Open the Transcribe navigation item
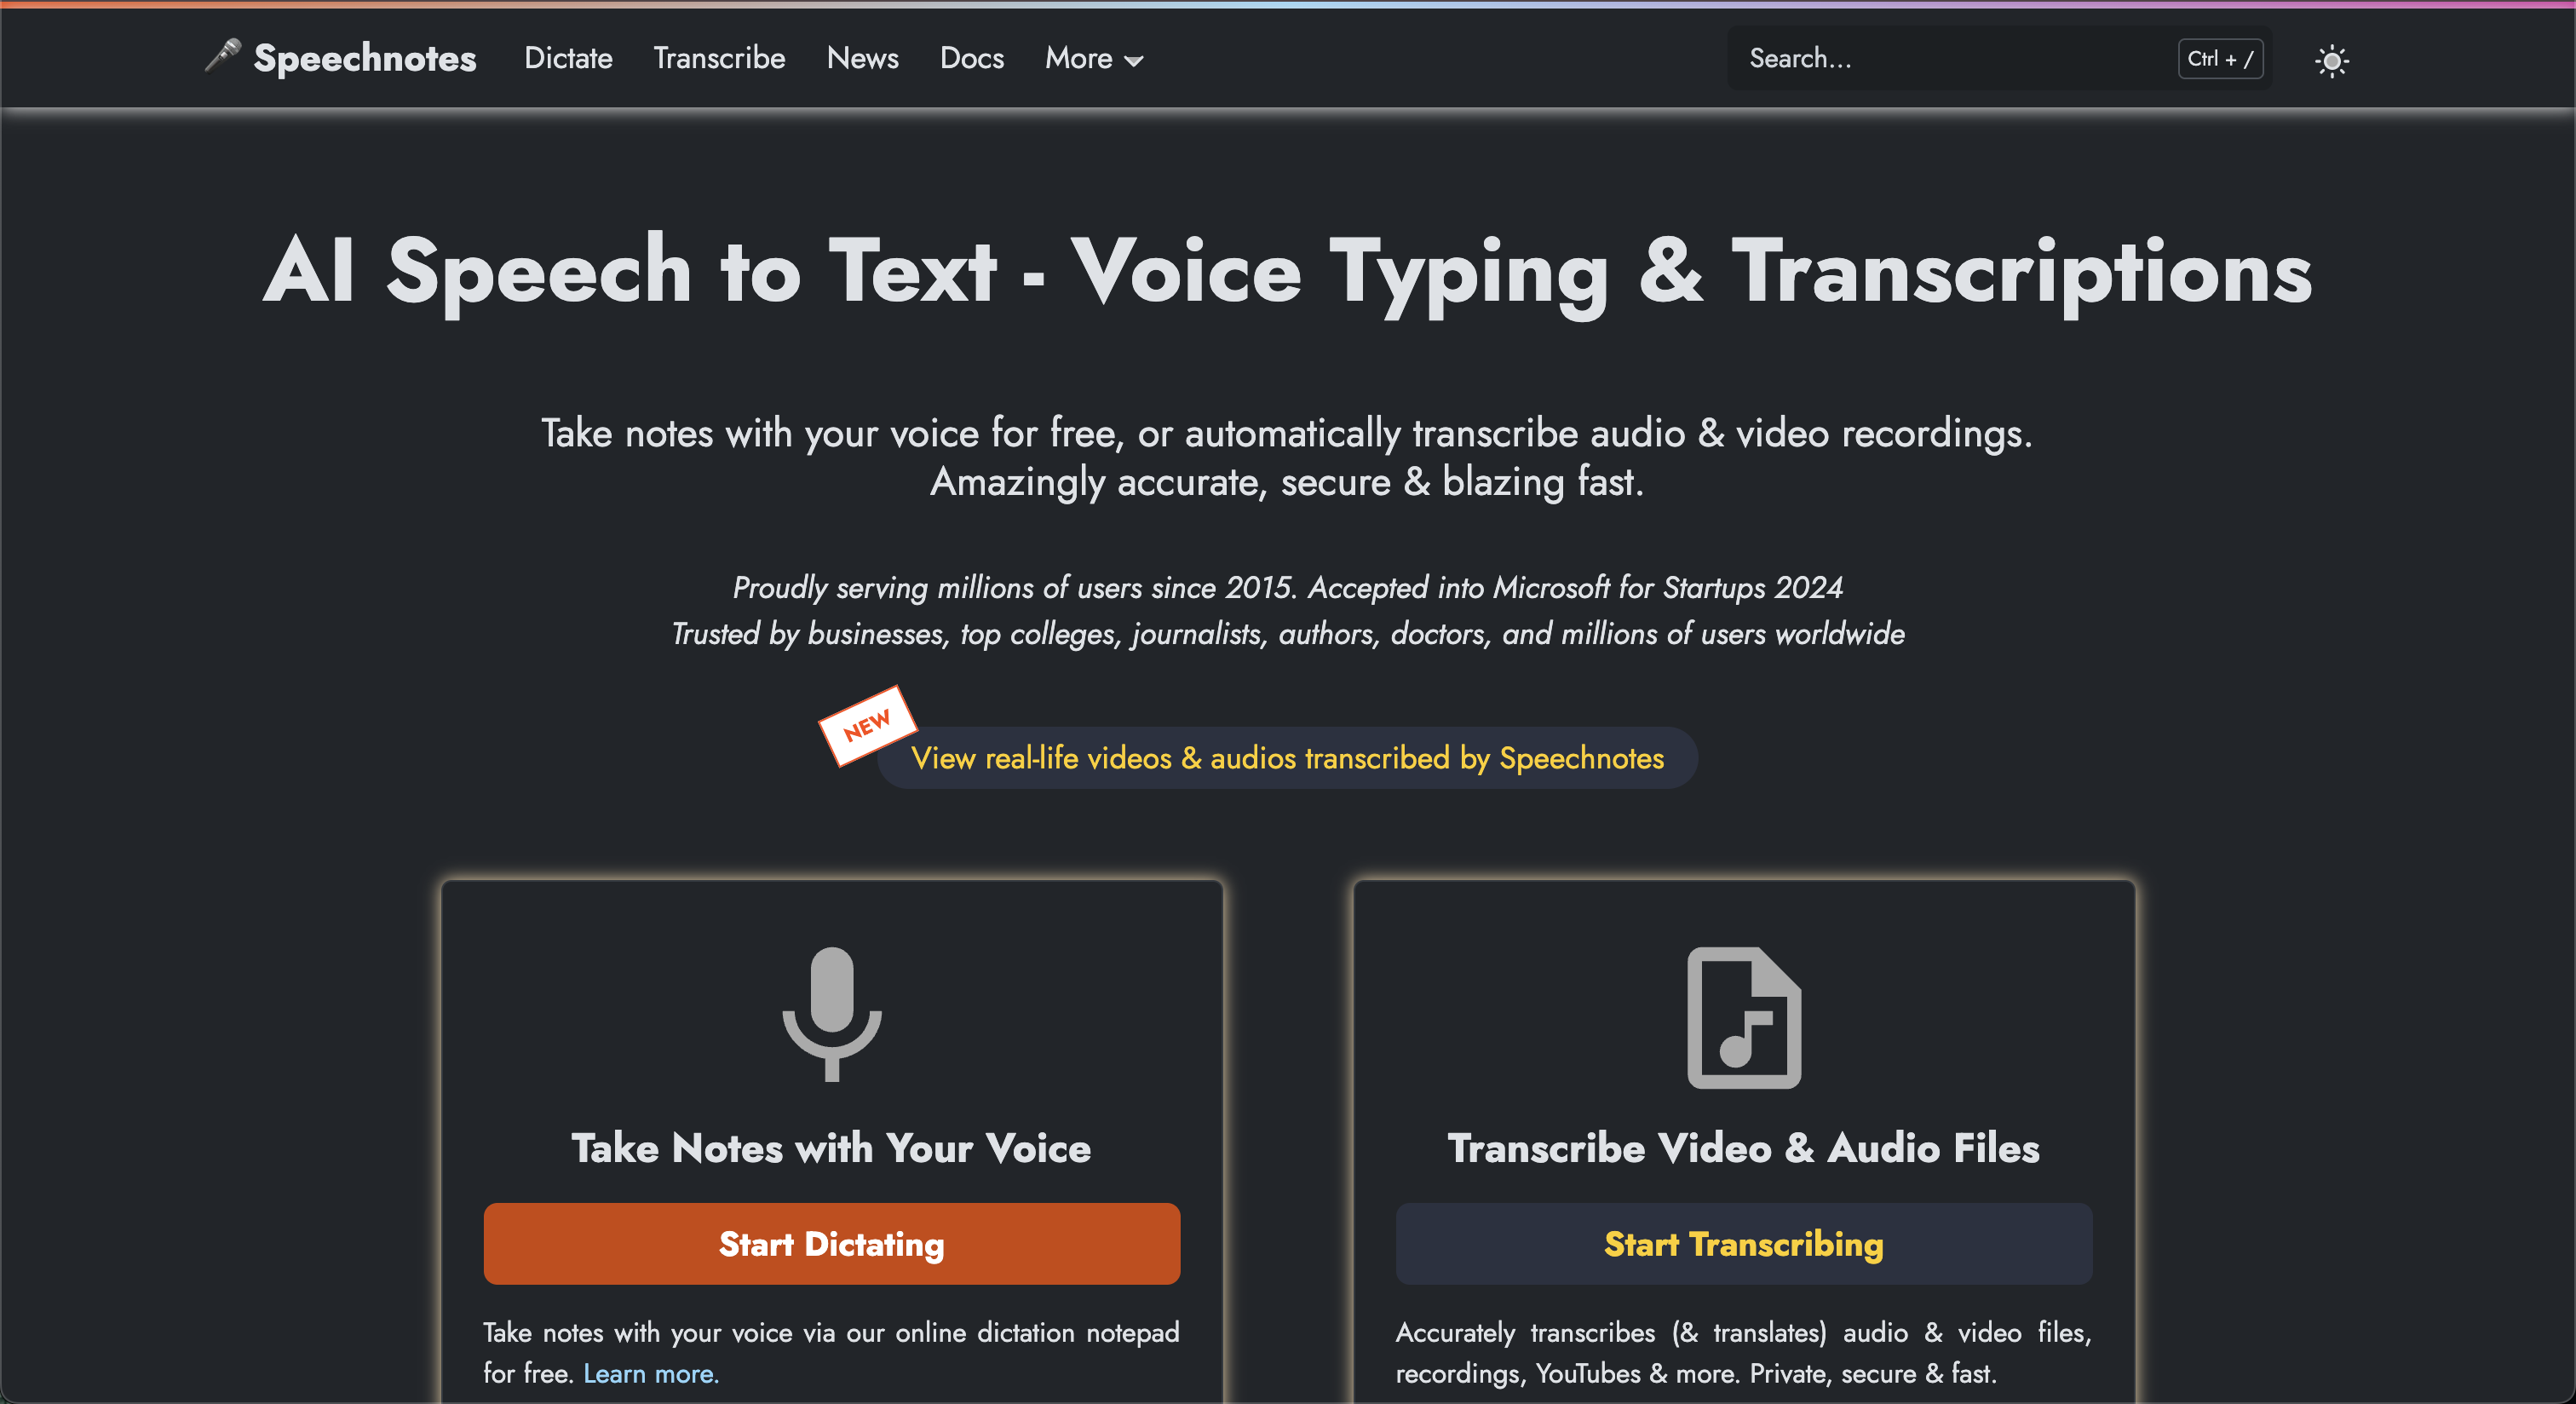Screen dimensions: 2576x1404 click(x=719, y=59)
